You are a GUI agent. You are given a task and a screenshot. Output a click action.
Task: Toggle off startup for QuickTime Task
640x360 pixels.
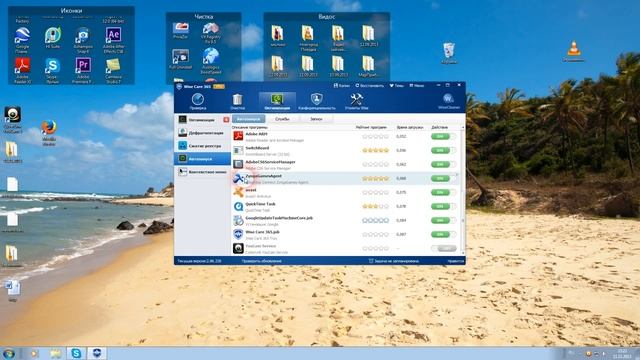pos(443,206)
